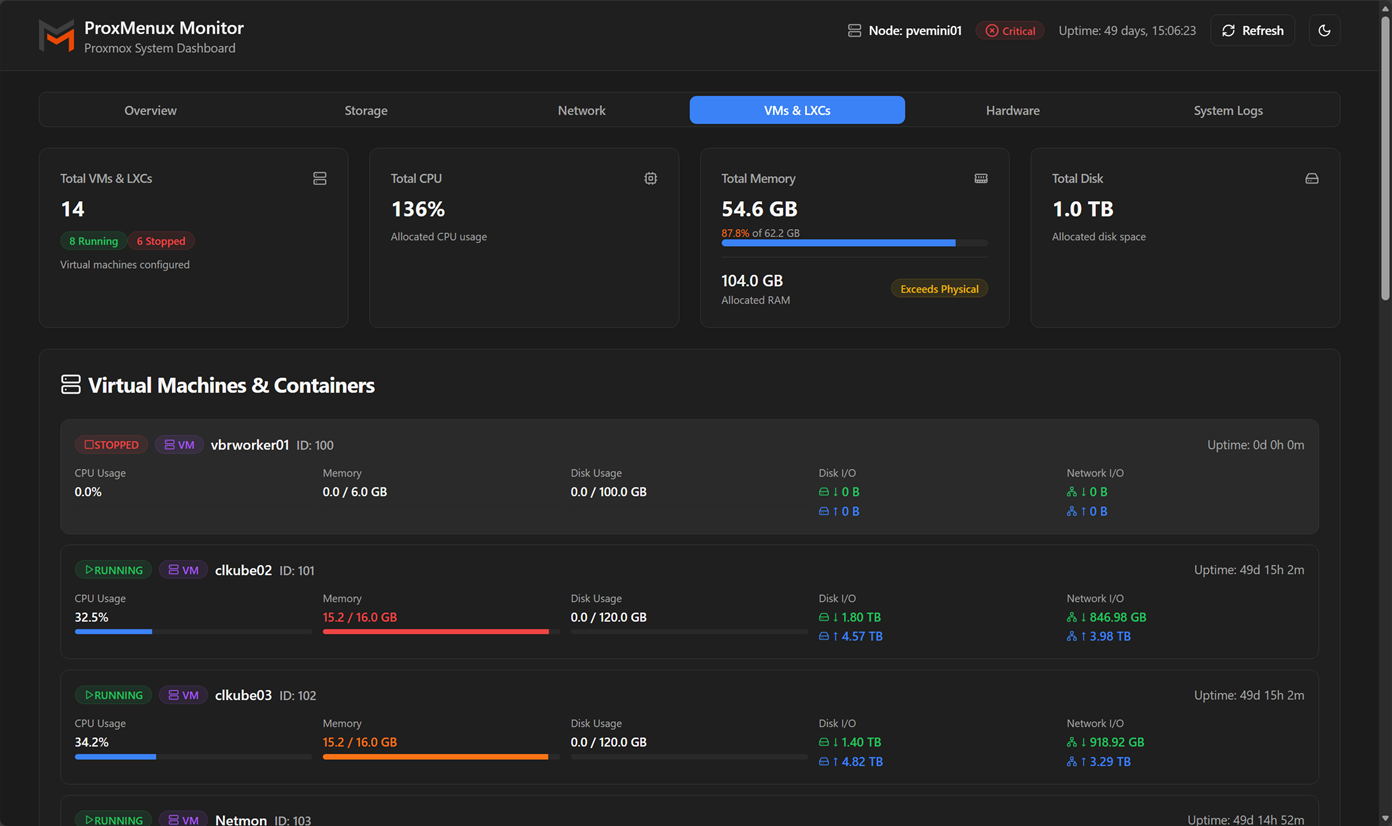Click the ProxMenux Monitor logo icon
The width and height of the screenshot is (1392, 826).
point(56,36)
